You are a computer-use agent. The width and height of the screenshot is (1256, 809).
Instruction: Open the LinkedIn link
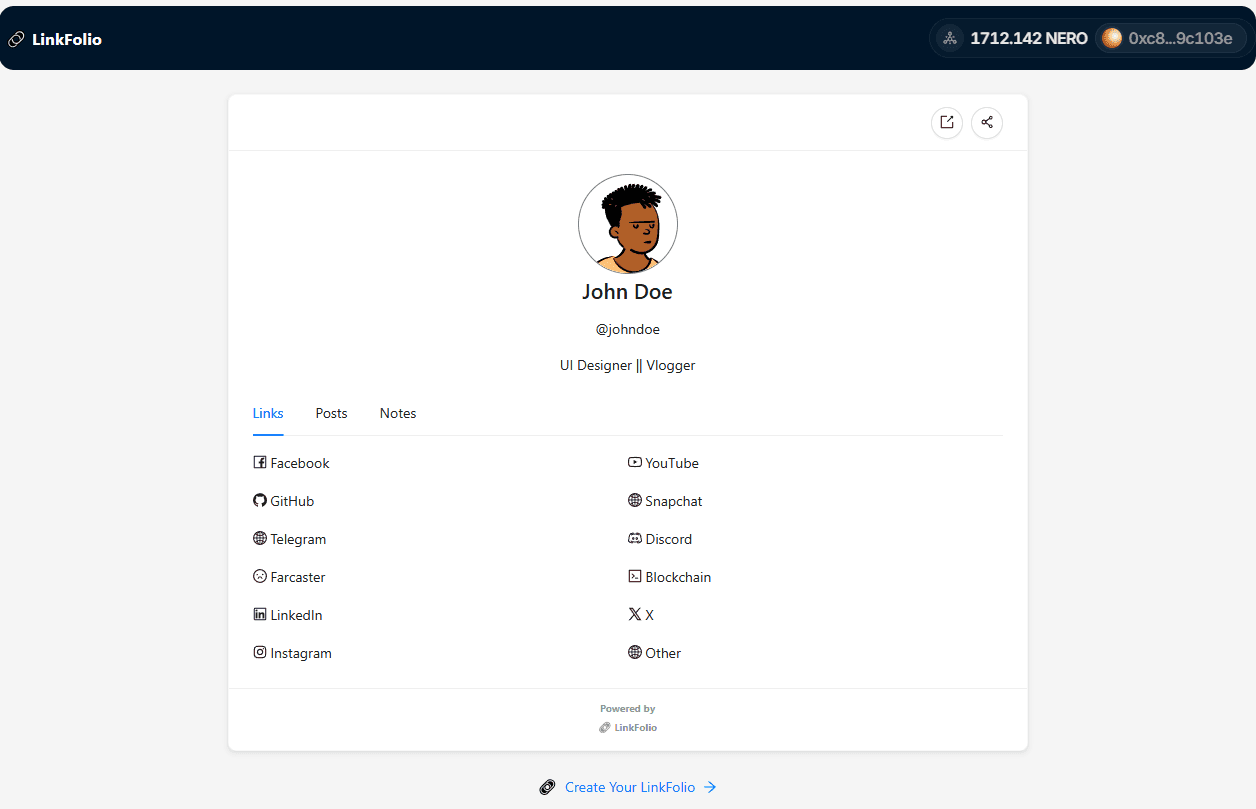tap(296, 615)
